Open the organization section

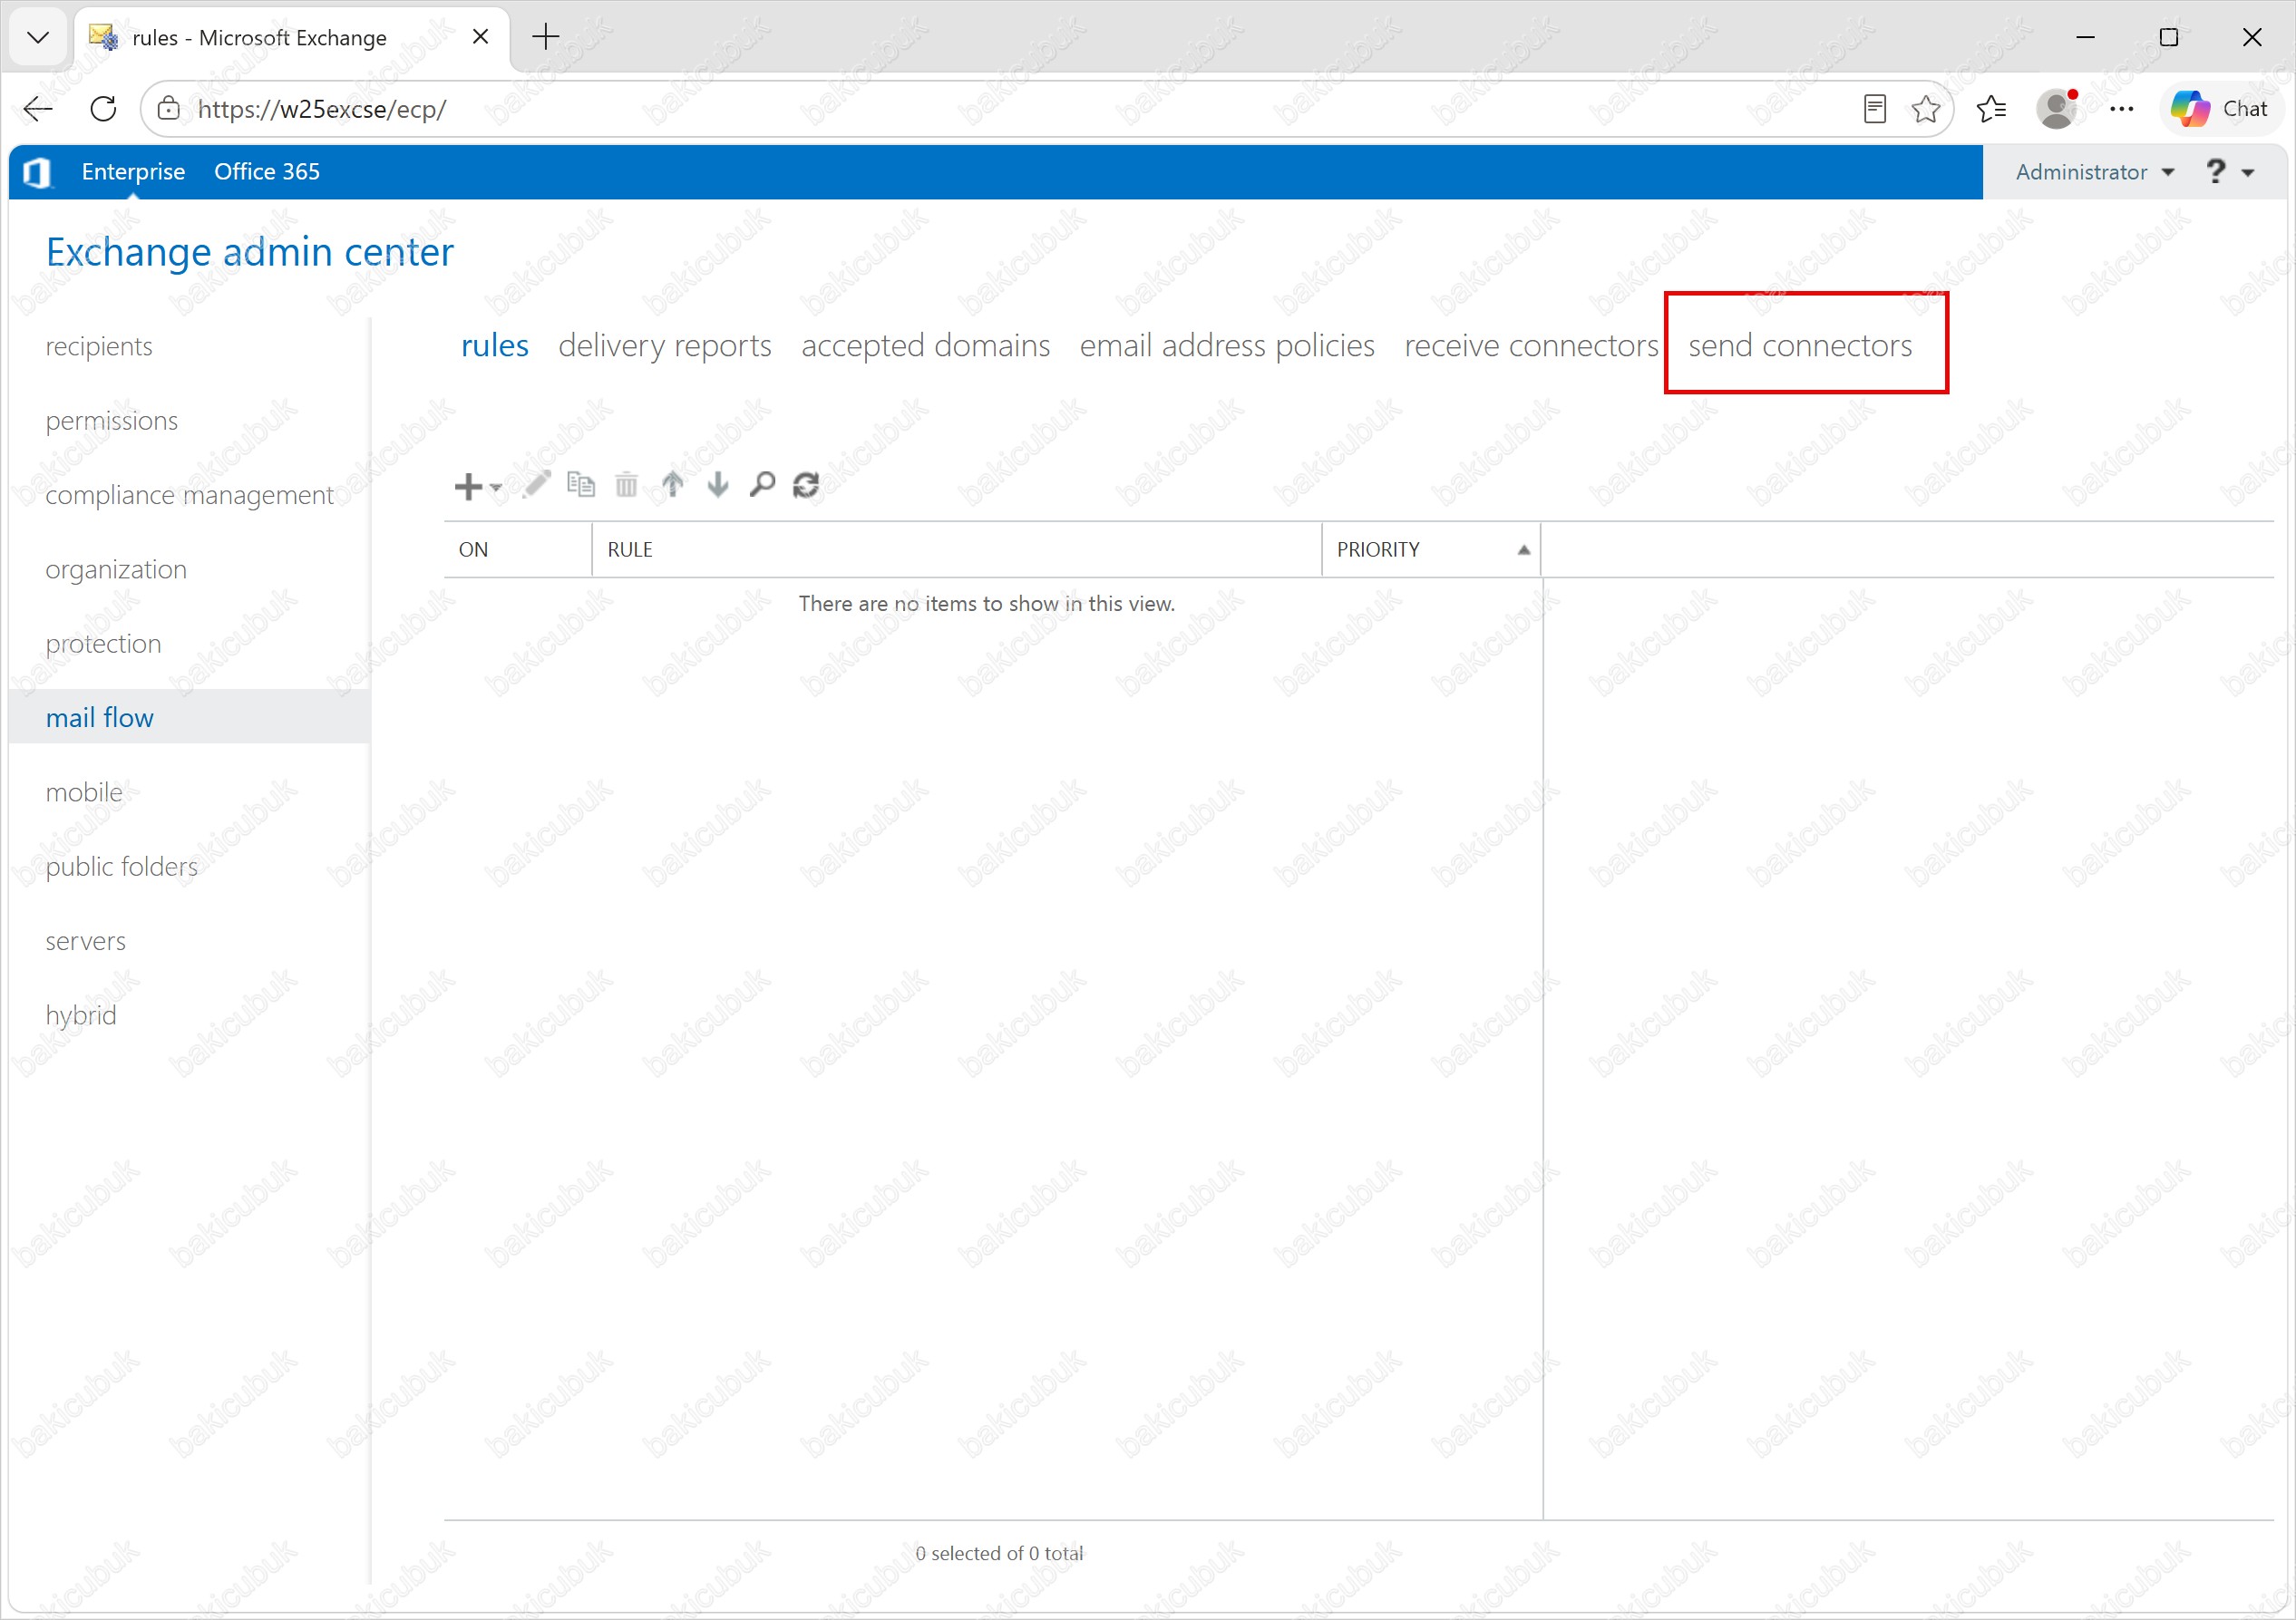116,570
